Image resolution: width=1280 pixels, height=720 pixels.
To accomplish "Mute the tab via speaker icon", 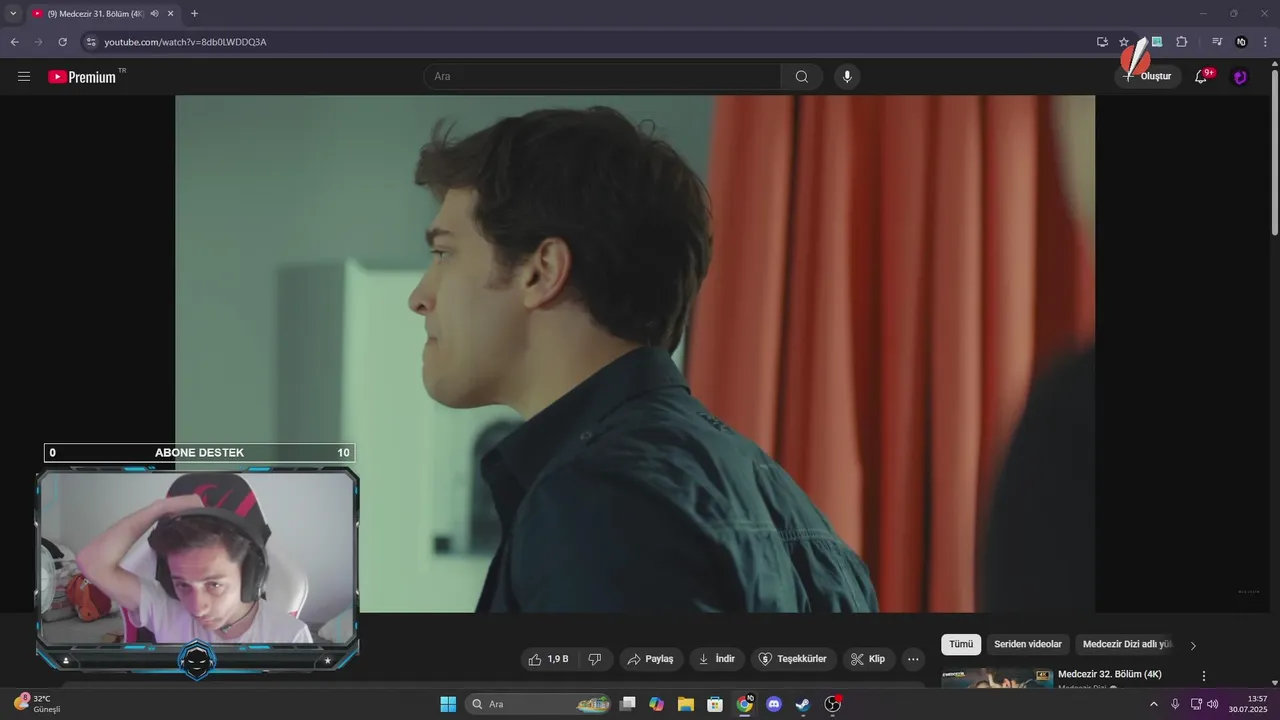I will [154, 14].
